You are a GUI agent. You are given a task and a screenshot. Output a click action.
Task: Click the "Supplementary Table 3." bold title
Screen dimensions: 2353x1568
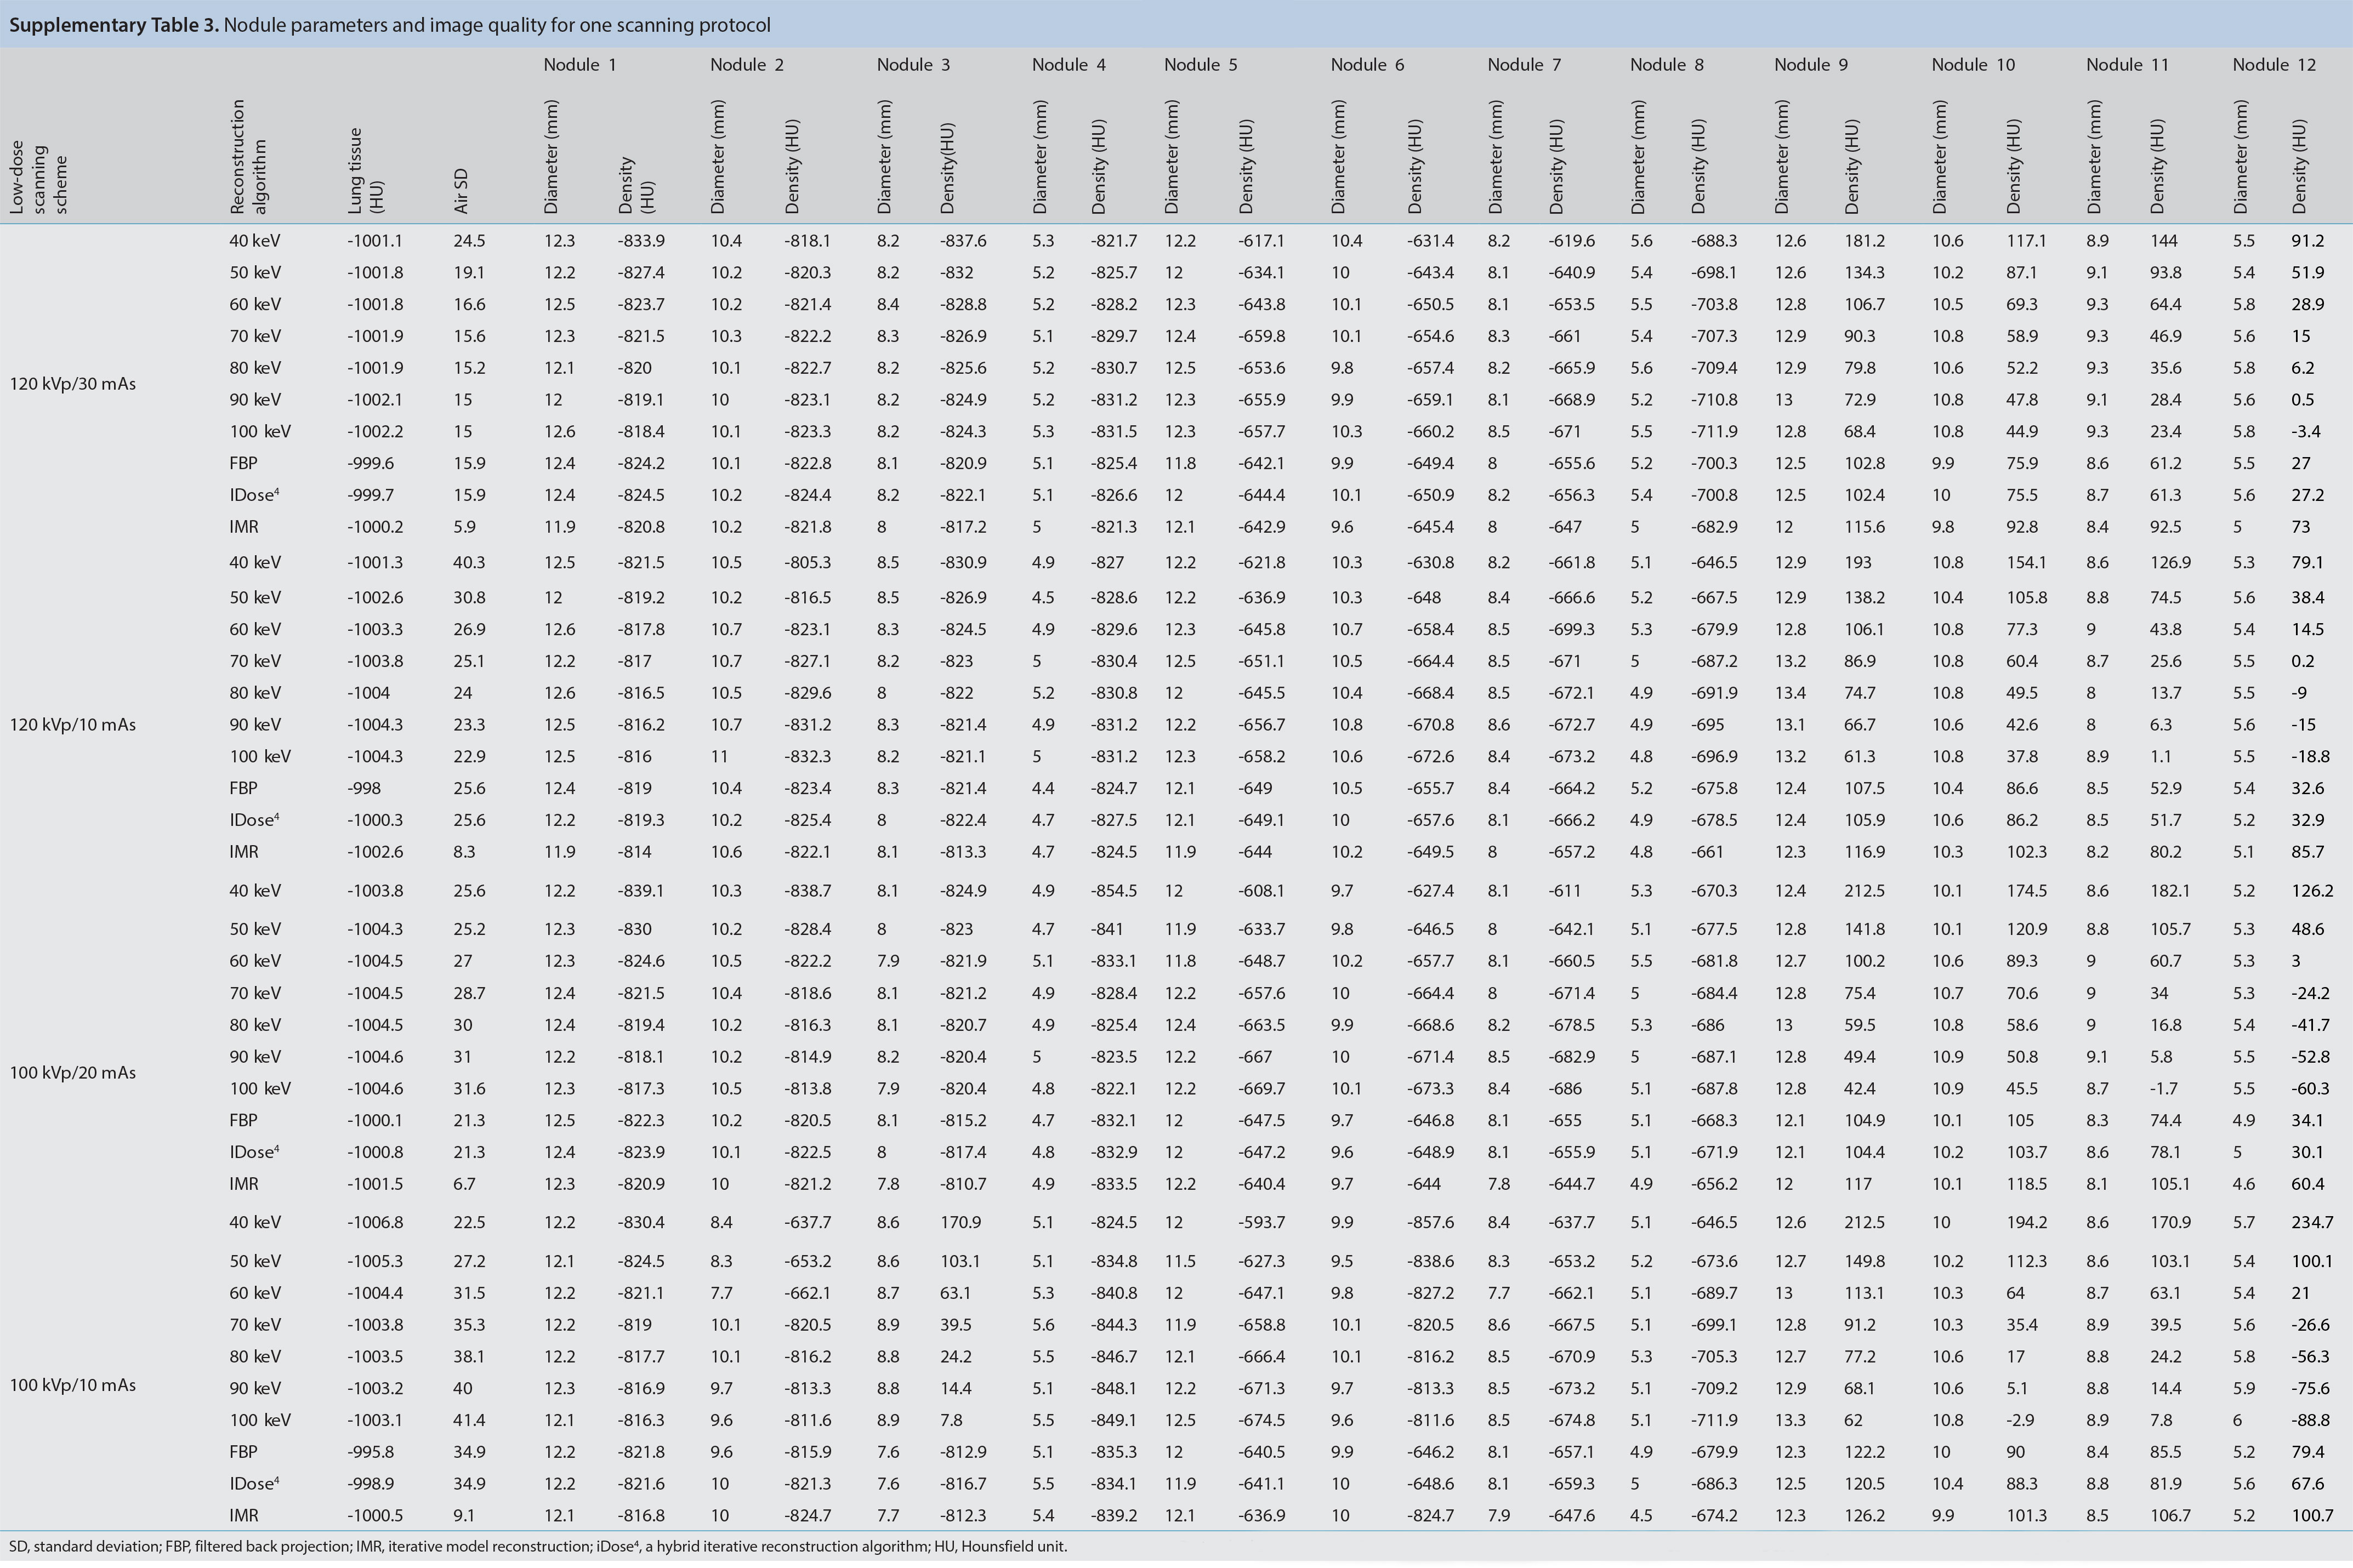[114, 25]
